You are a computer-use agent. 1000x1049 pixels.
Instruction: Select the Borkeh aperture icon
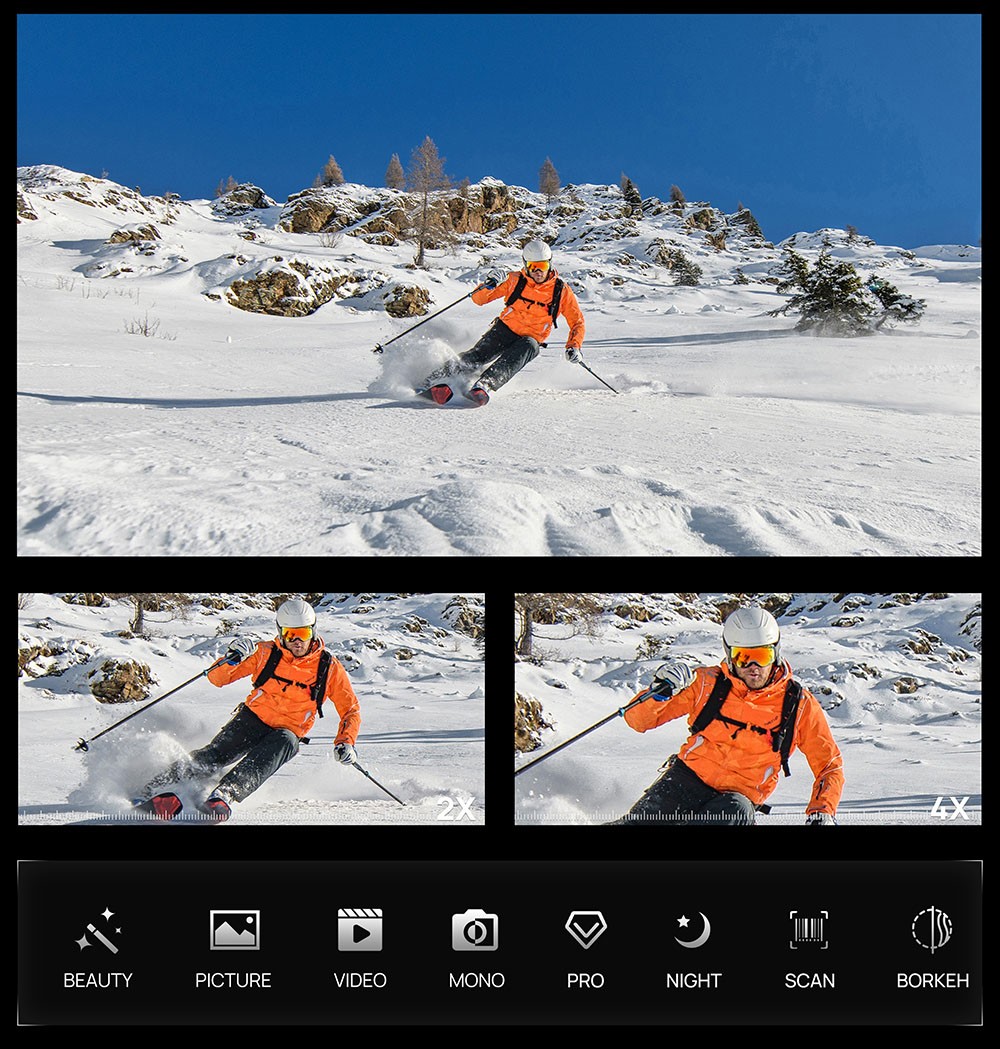[x=932, y=929]
